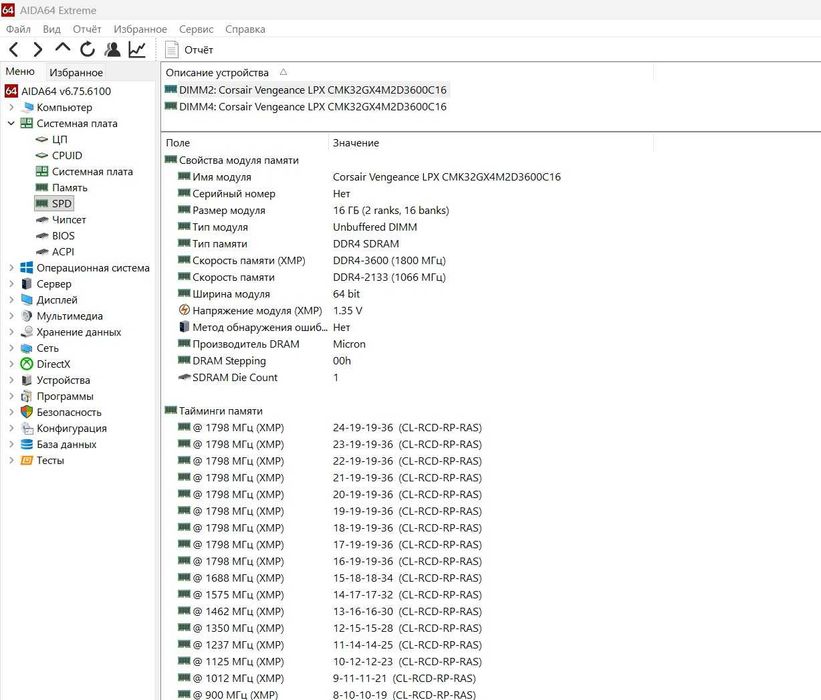Click the Метод обнаружения ошибок row icon
The width and height of the screenshot is (821, 700).
coord(184,327)
